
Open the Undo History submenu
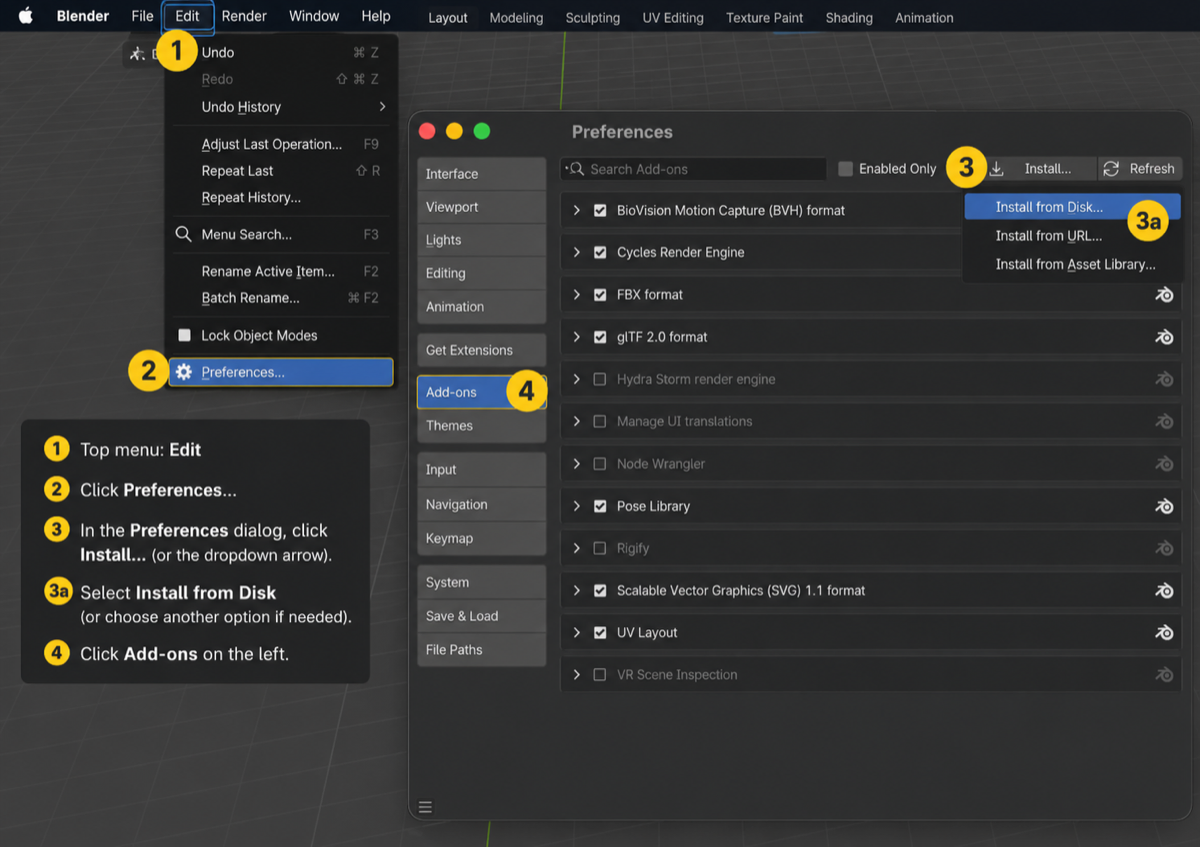point(281,107)
